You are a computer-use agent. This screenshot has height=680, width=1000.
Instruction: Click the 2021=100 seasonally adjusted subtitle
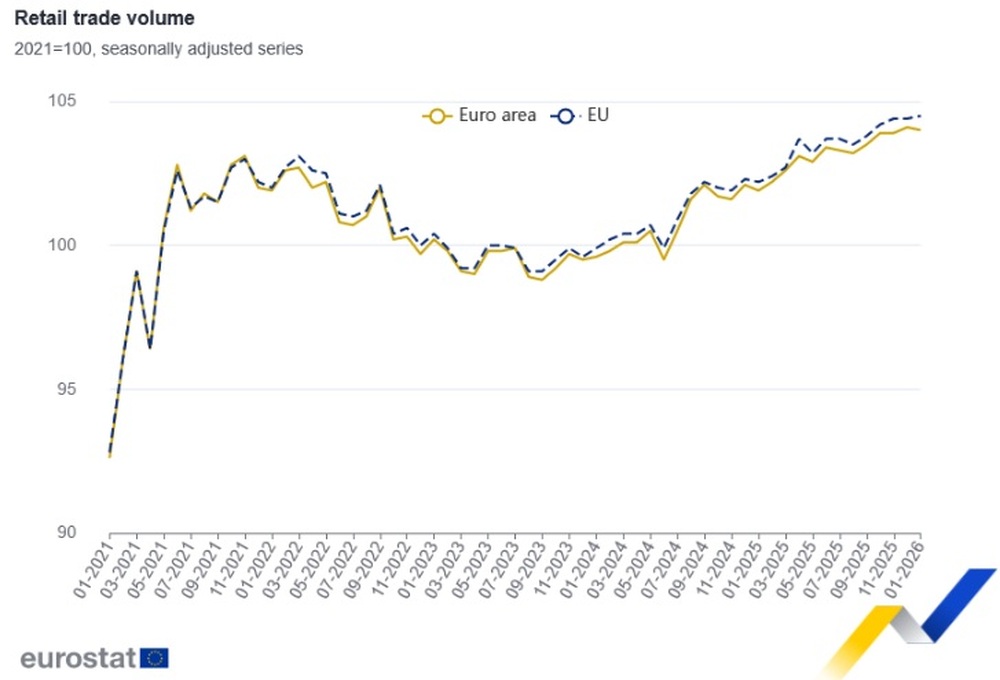coord(159,49)
